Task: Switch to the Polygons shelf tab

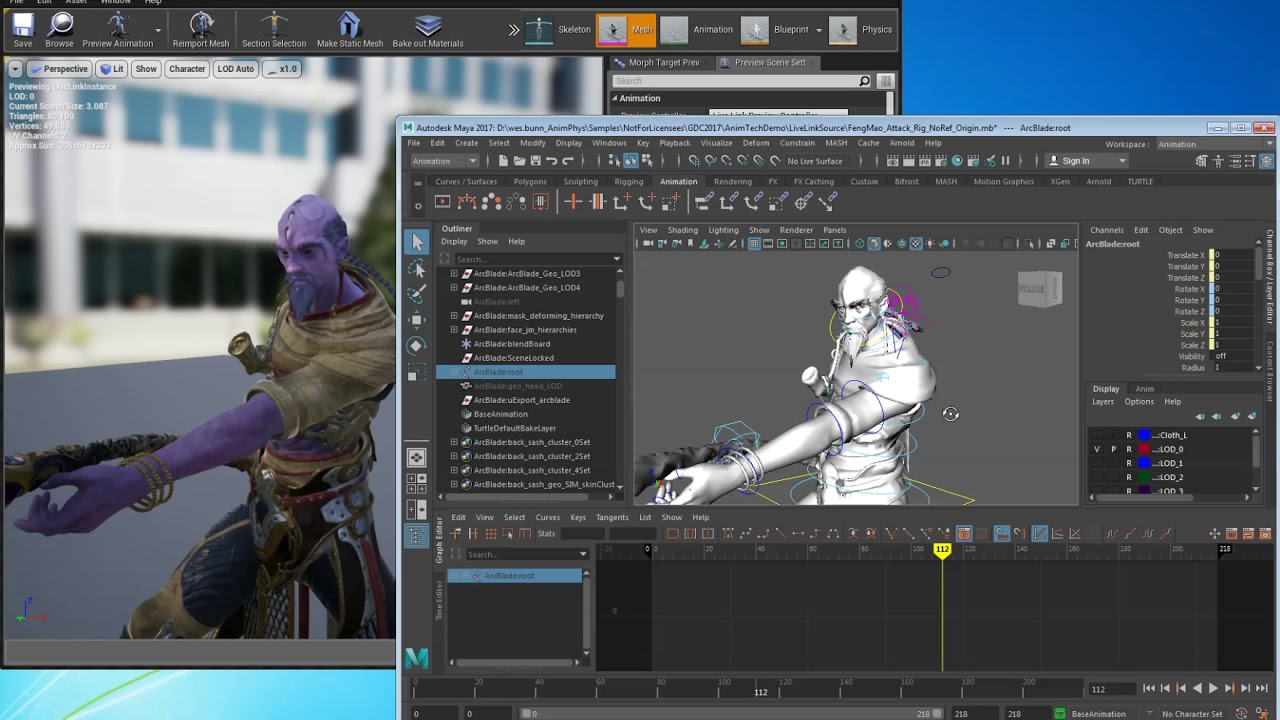Action: pyautogui.click(x=530, y=181)
